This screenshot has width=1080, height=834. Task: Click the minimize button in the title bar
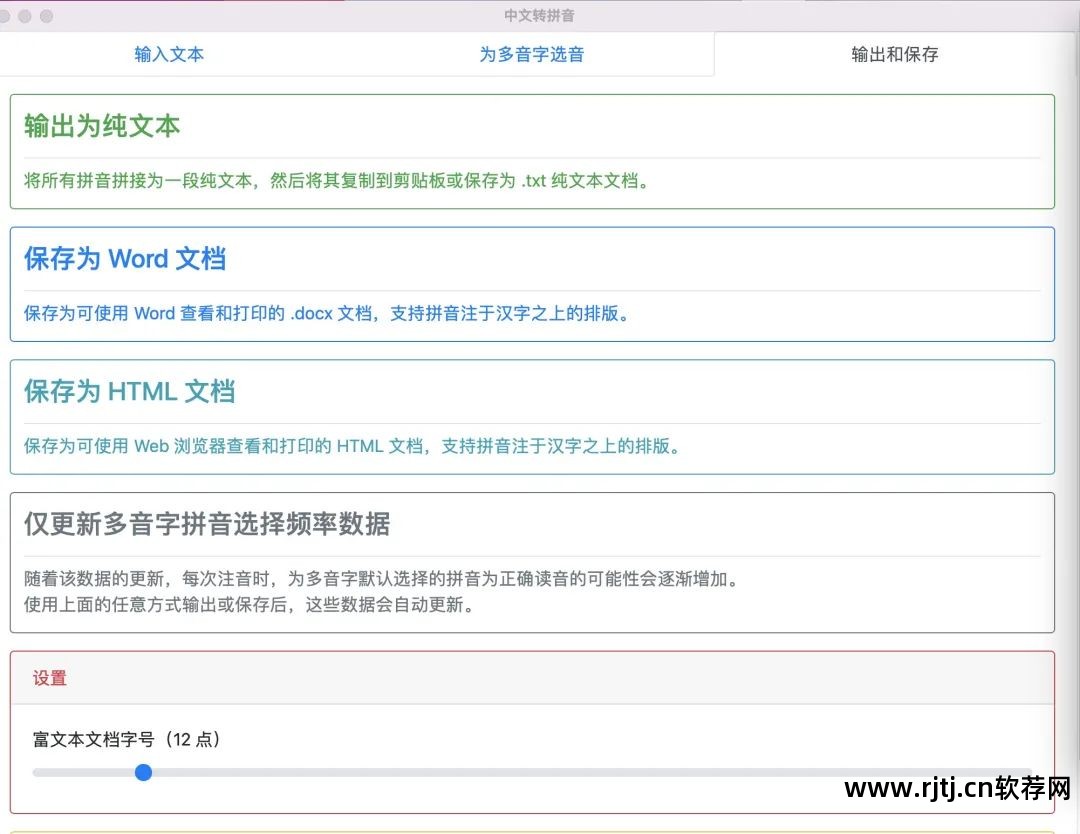tap(25, 16)
